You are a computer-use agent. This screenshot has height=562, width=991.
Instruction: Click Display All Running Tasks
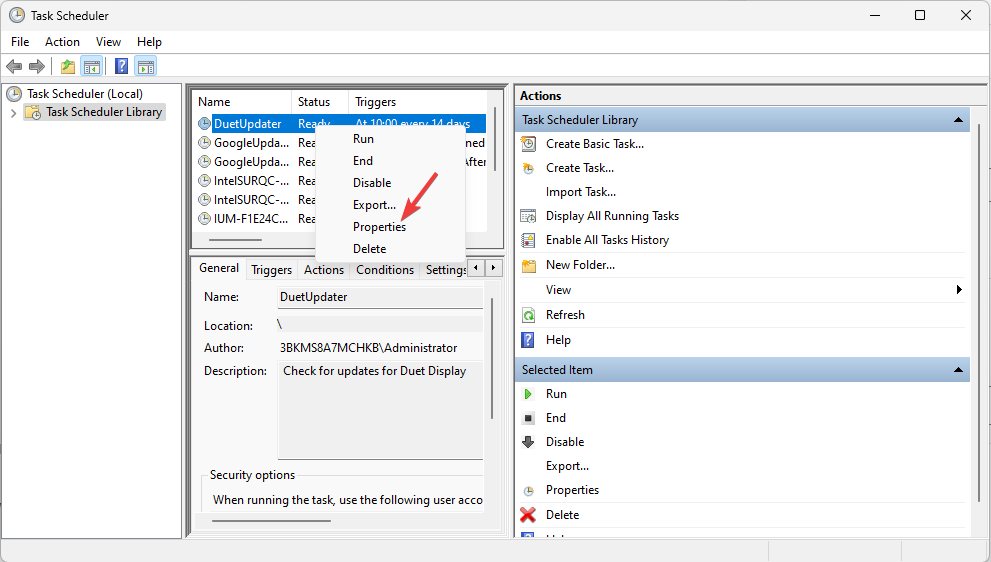[612, 216]
